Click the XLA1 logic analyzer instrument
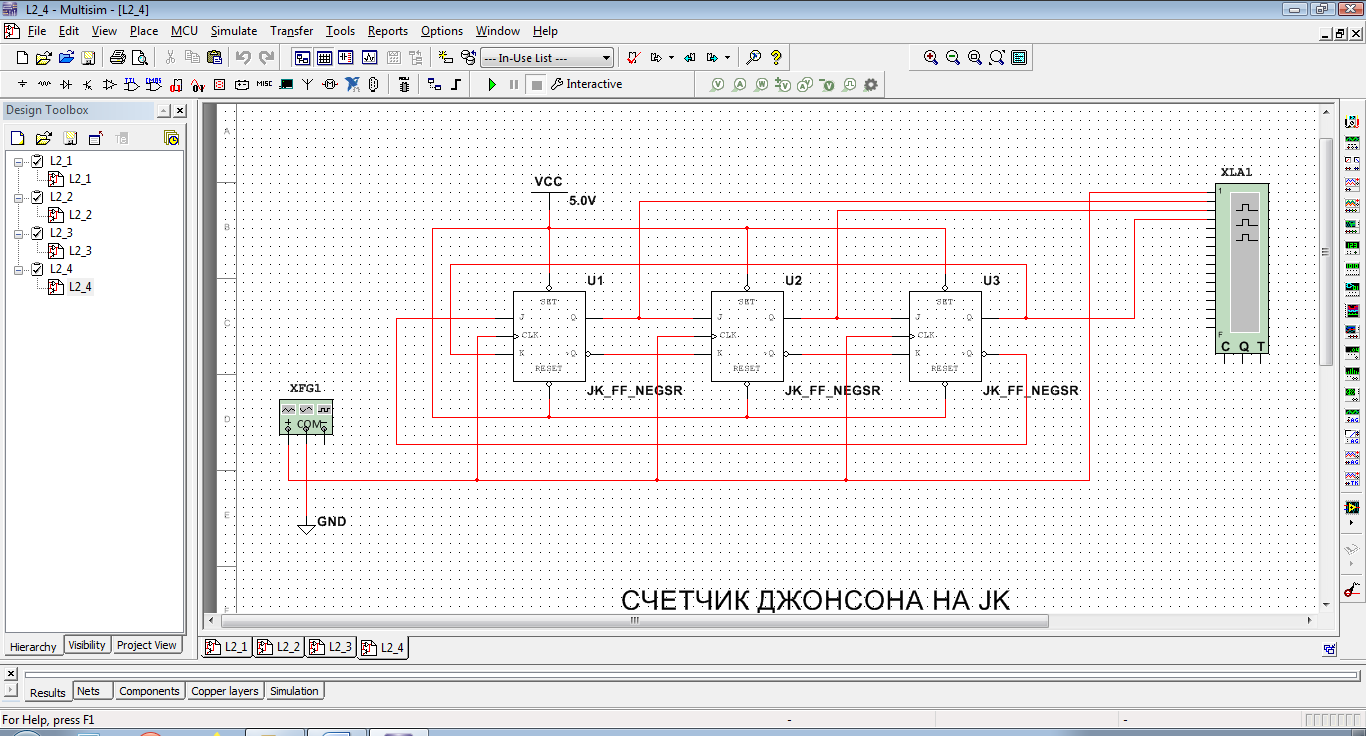The width and height of the screenshot is (1366, 736). (1241, 268)
